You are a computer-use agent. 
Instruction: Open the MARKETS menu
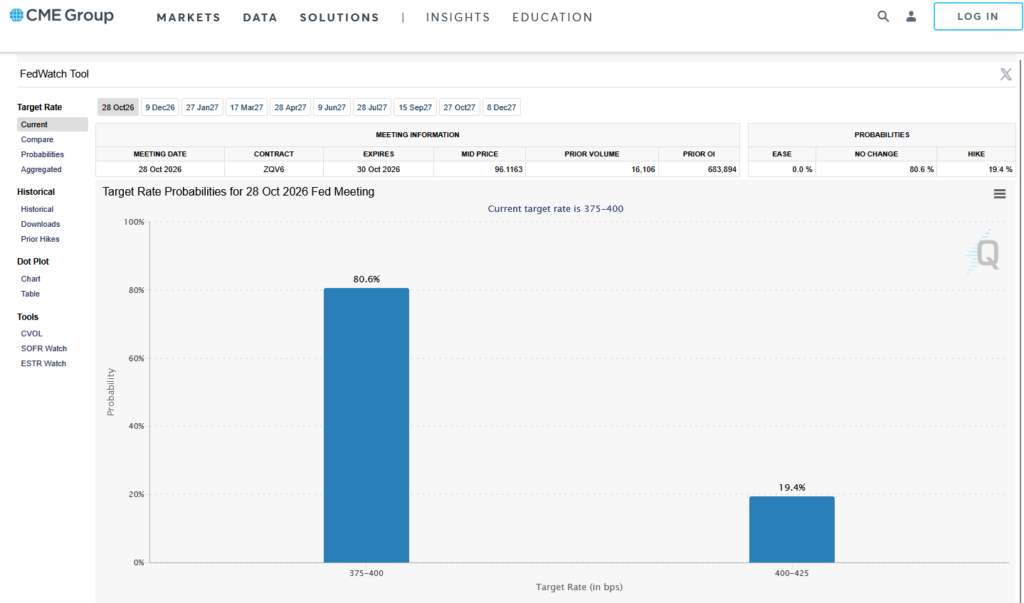pos(188,18)
